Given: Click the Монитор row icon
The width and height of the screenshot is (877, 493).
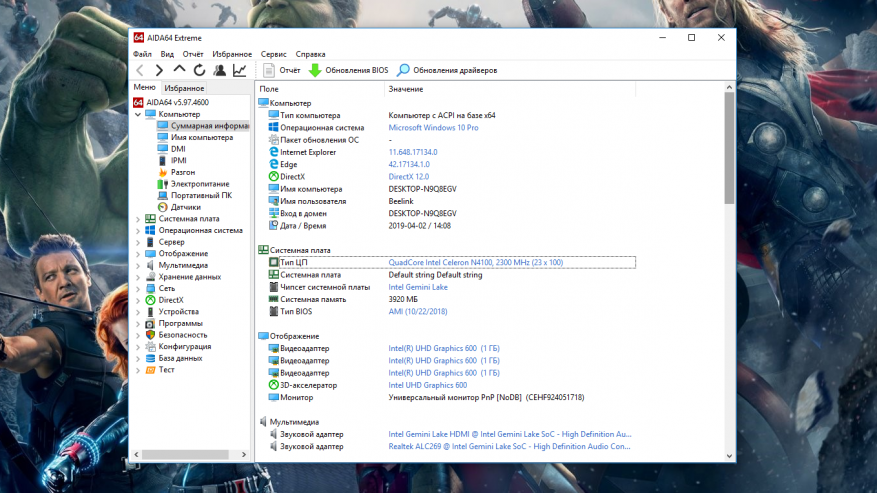Looking at the screenshot, I should tap(274, 397).
